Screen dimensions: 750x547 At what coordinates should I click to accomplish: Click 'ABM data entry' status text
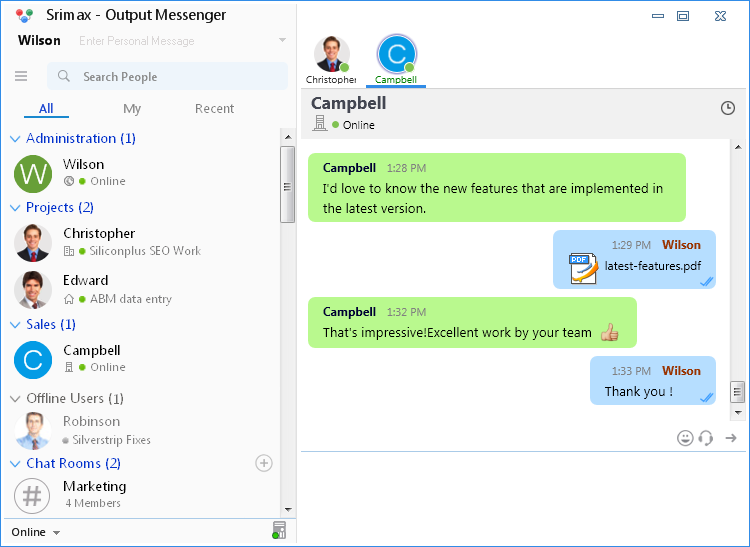click(131, 299)
